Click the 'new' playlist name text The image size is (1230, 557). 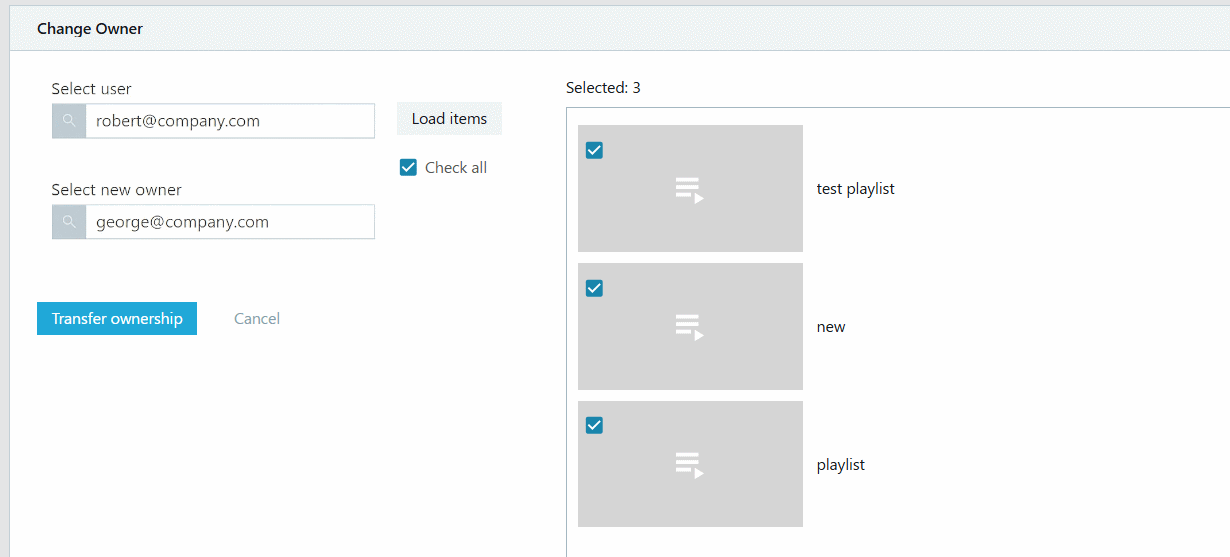[831, 327]
